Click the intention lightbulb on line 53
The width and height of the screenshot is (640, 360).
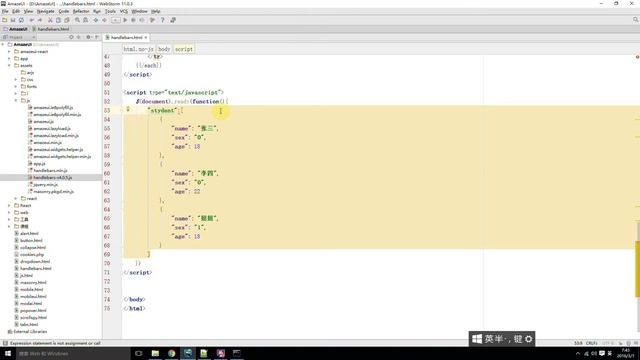(128, 109)
